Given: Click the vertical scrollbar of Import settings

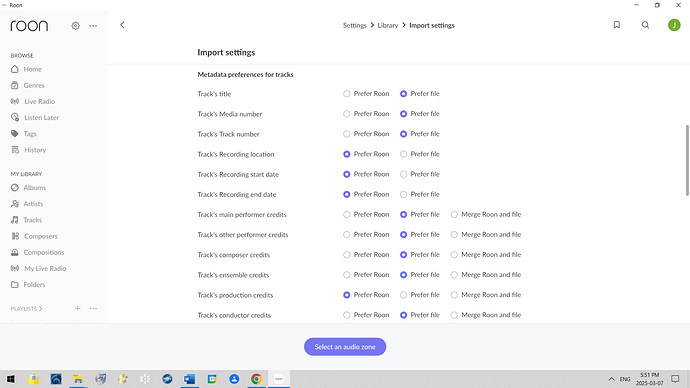Looking at the screenshot, I should (x=687, y=160).
